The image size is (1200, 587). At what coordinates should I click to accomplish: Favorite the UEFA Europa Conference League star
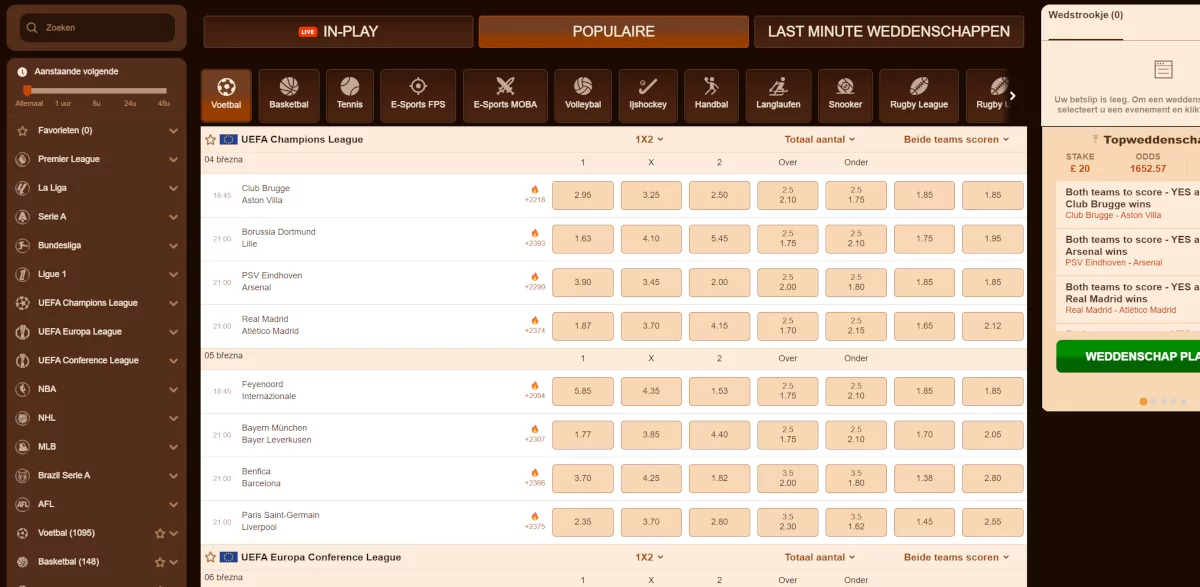(x=211, y=557)
